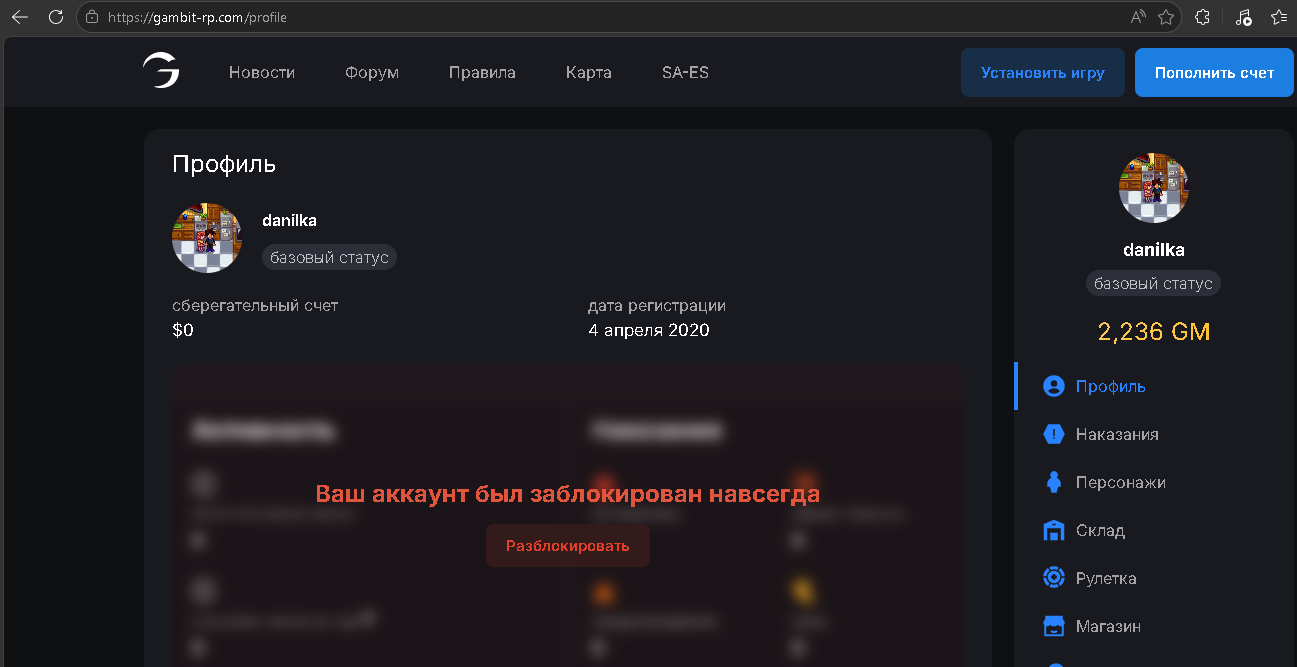Select the Рулетка roulette icon
The width and height of the screenshot is (1297, 667).
tap(1053, 578)
